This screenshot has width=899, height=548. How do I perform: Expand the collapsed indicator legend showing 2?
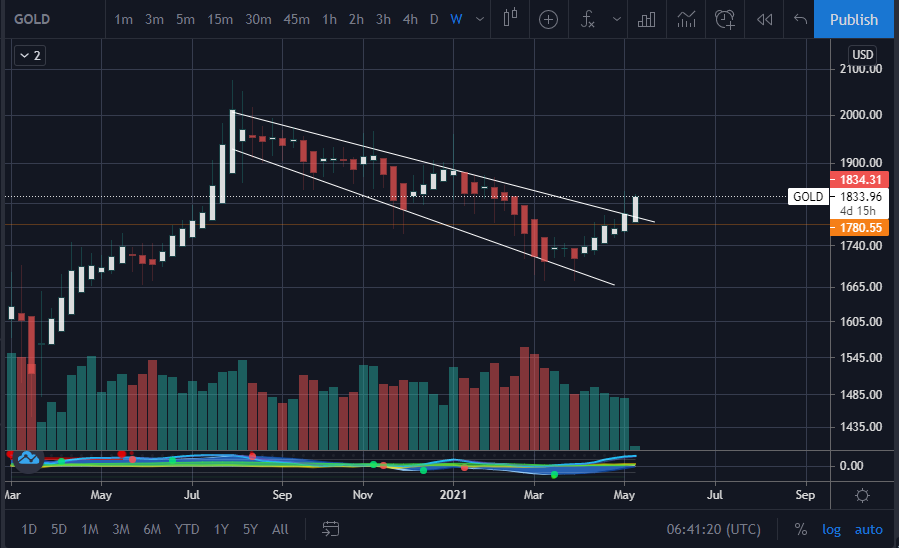[x=30, y=56]
